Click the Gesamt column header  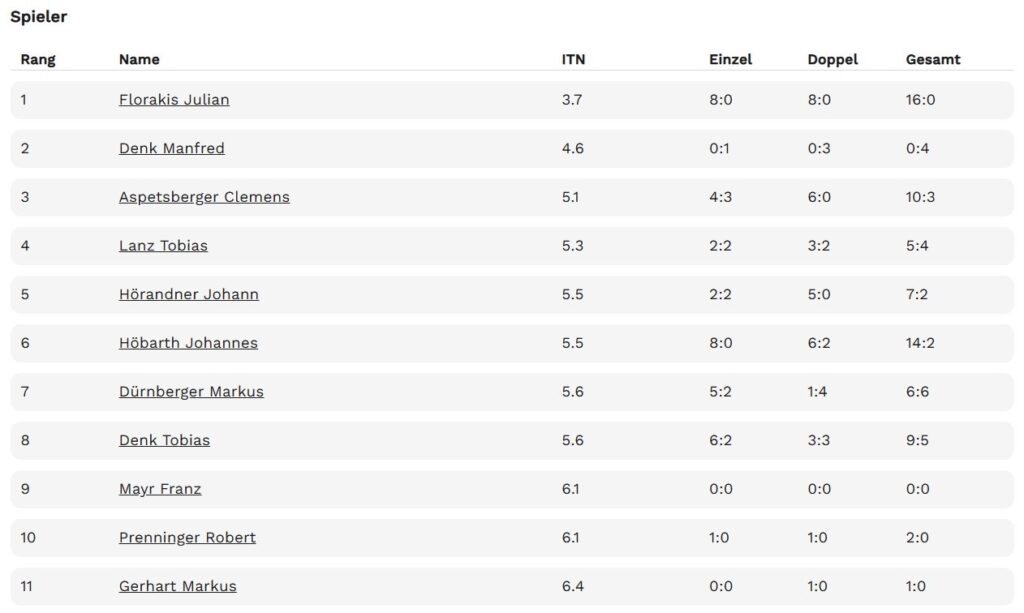[x=933, y=59]
